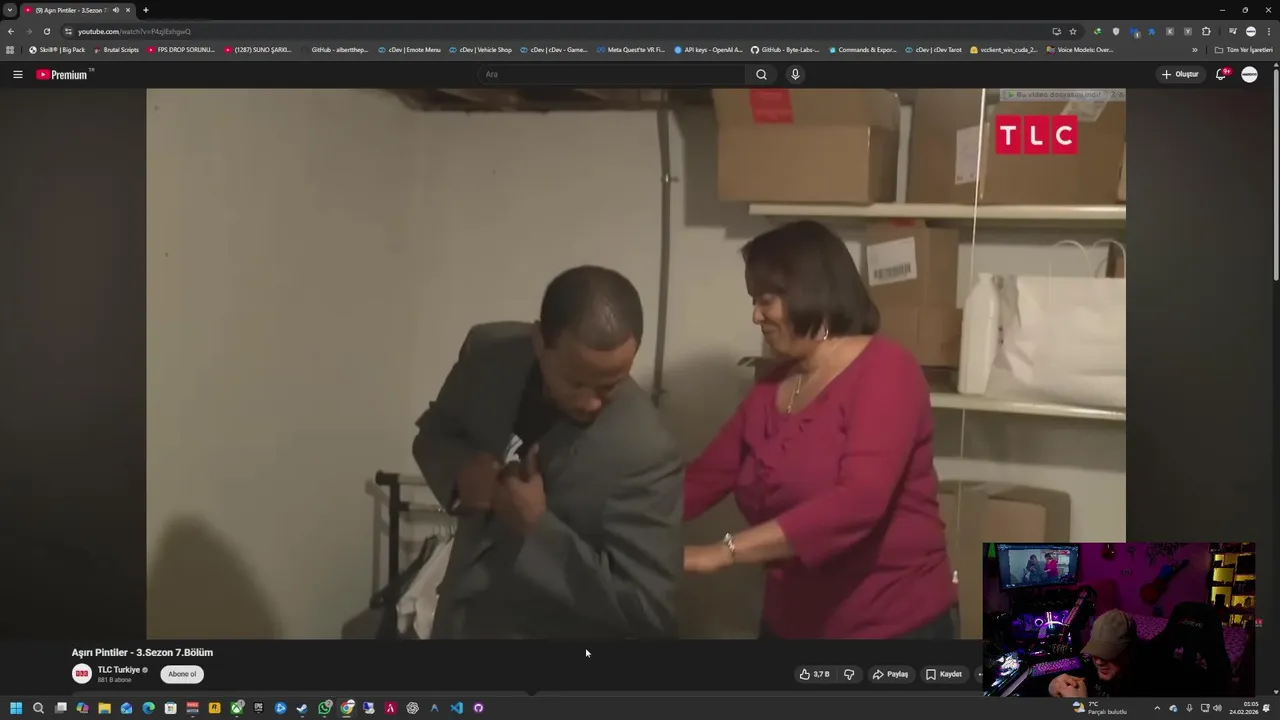Click the video player to pause
The image size is (1280, 720).
coord(636,363)
